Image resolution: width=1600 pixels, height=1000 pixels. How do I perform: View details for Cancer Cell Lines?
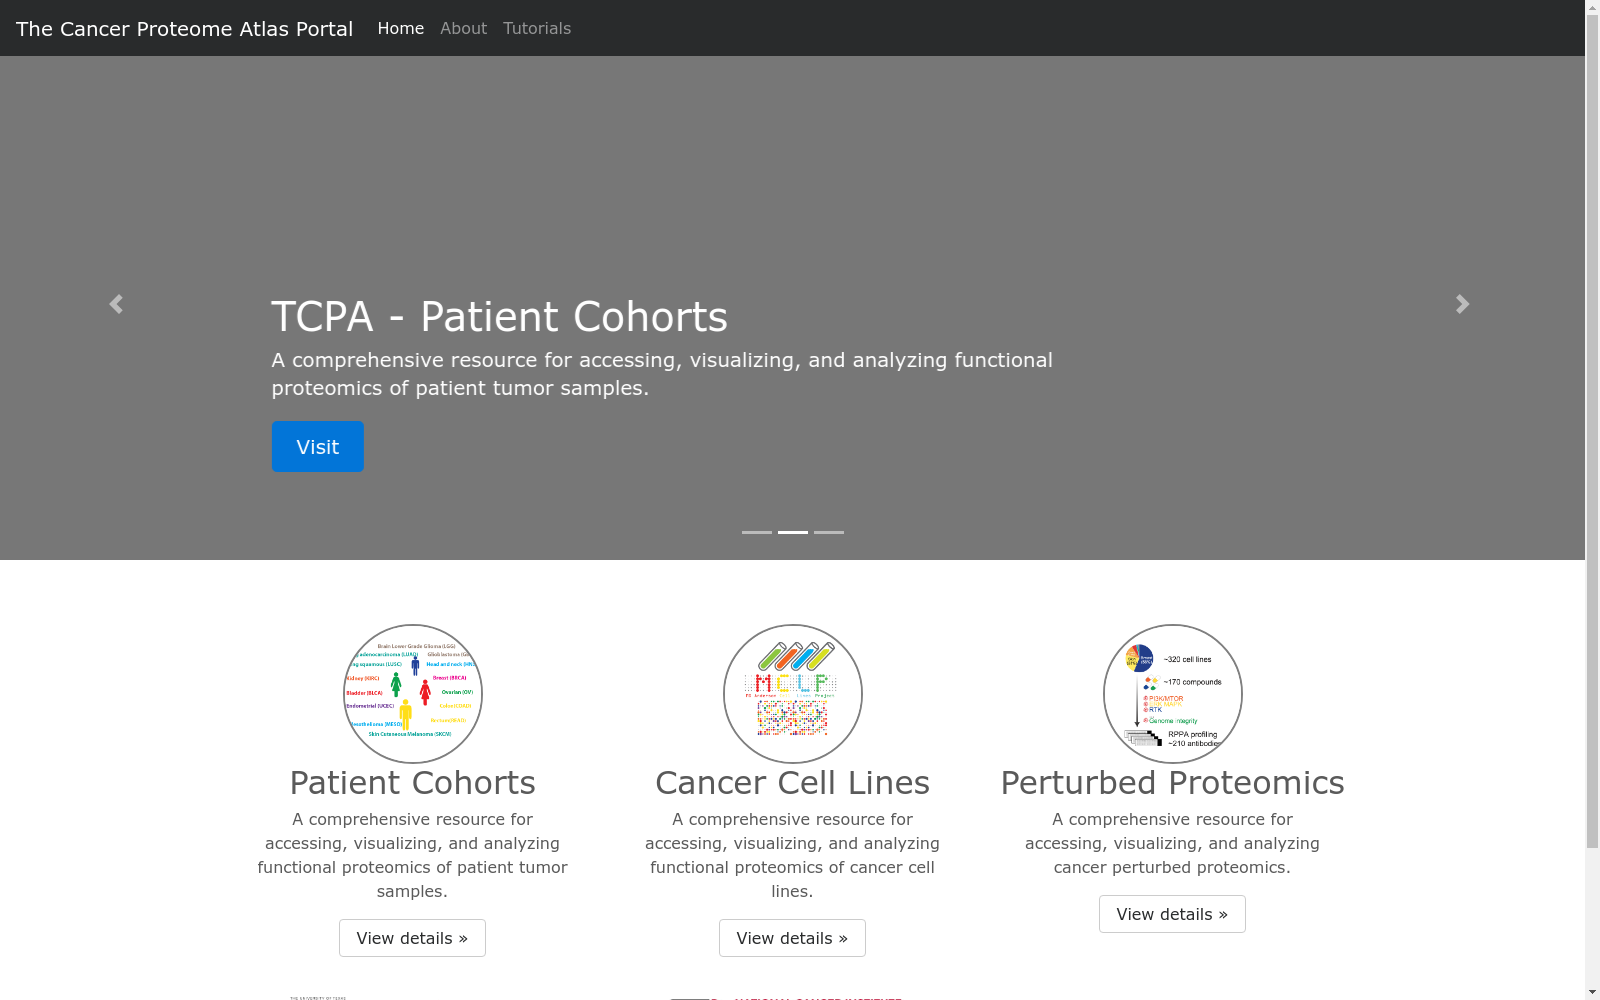[x=792, y=938]
